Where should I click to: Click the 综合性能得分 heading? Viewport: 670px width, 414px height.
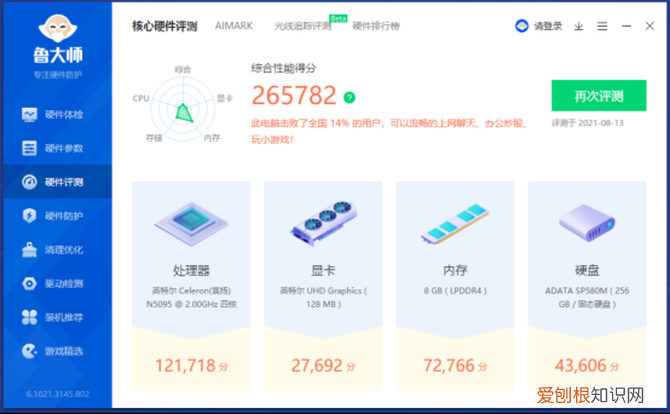(x=284, y=68)
